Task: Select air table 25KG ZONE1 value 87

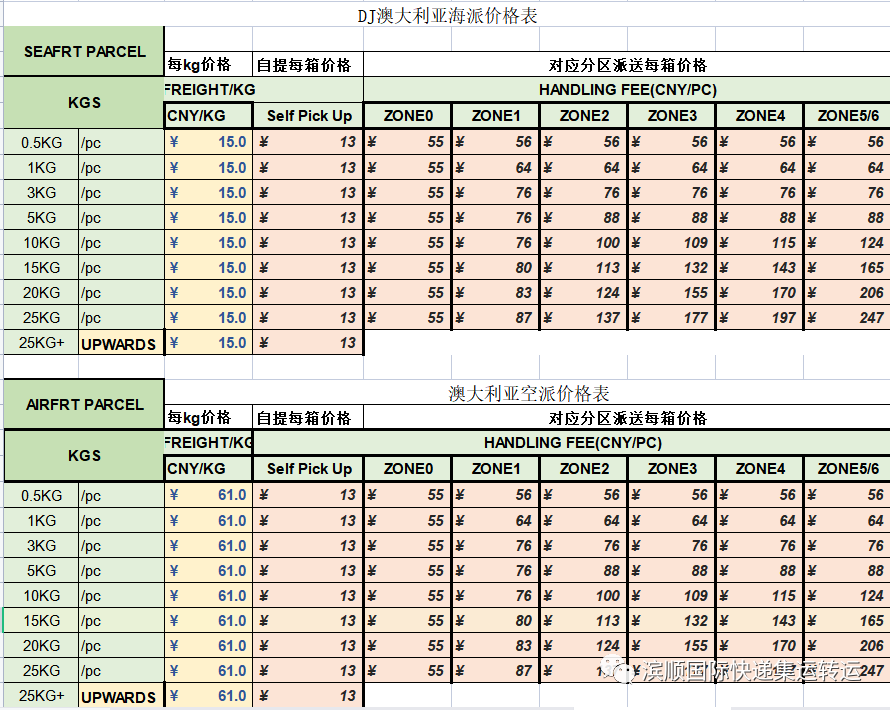Action: 496,670
